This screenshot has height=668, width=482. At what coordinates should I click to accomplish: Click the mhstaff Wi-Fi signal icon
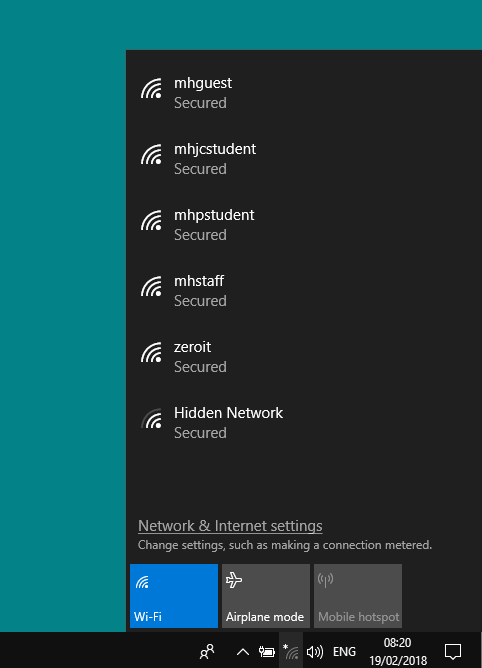point(151,286)
